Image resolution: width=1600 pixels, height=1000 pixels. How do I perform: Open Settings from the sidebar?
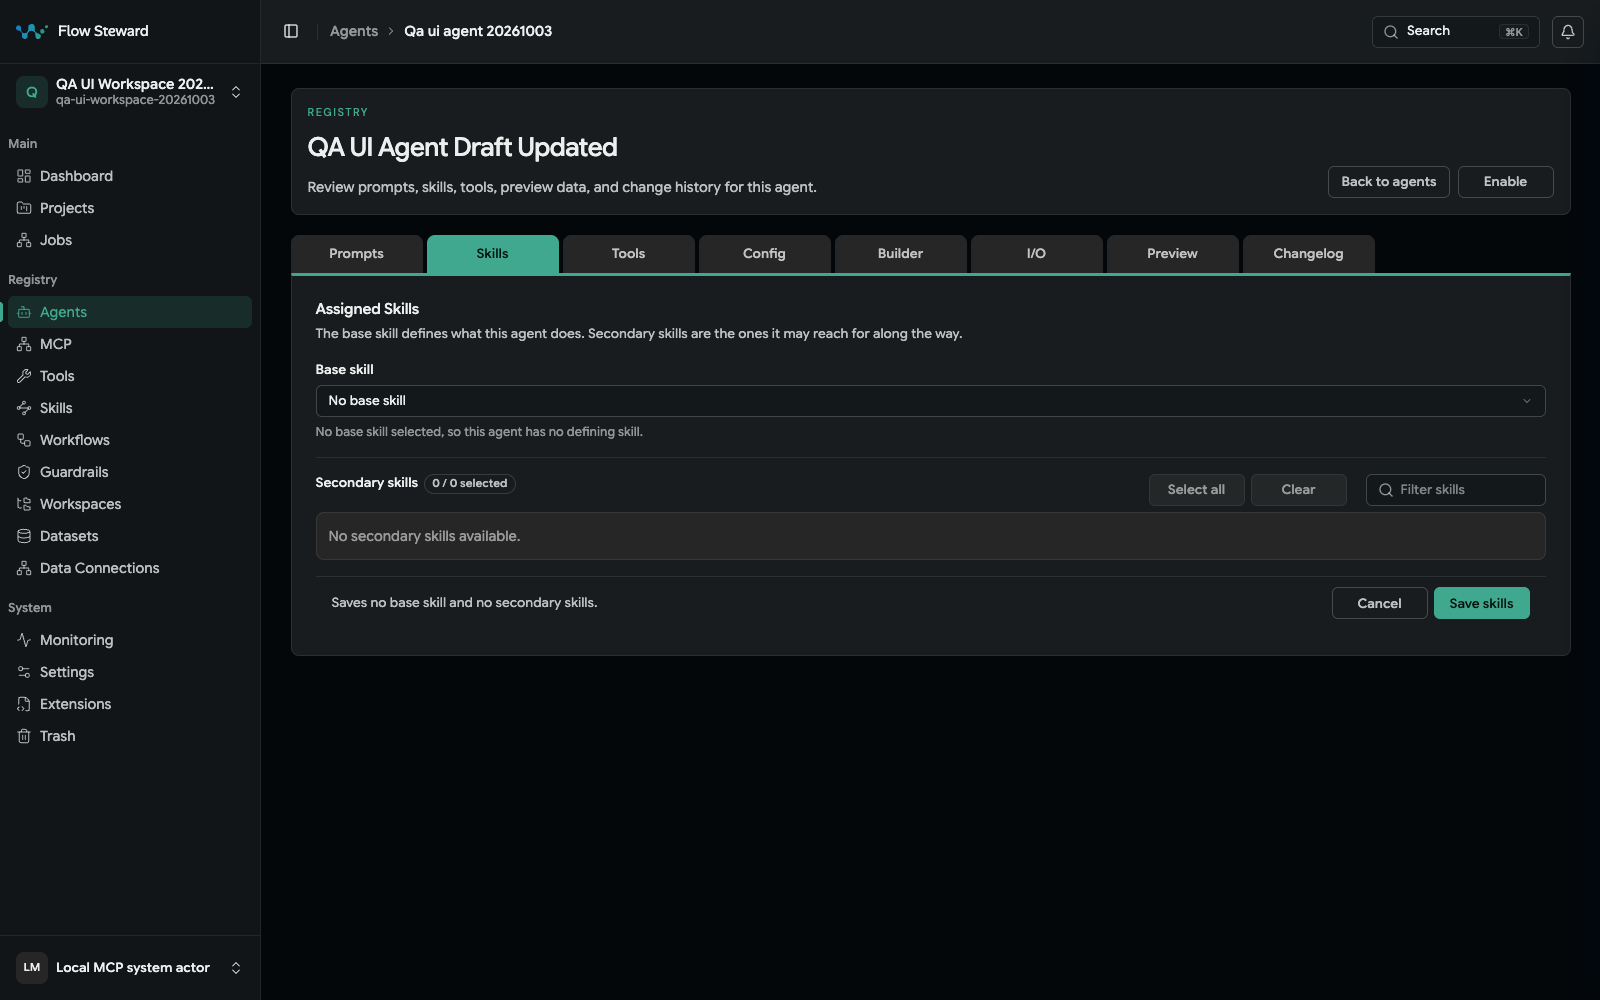pyautogui.click(x=130, y=672)
